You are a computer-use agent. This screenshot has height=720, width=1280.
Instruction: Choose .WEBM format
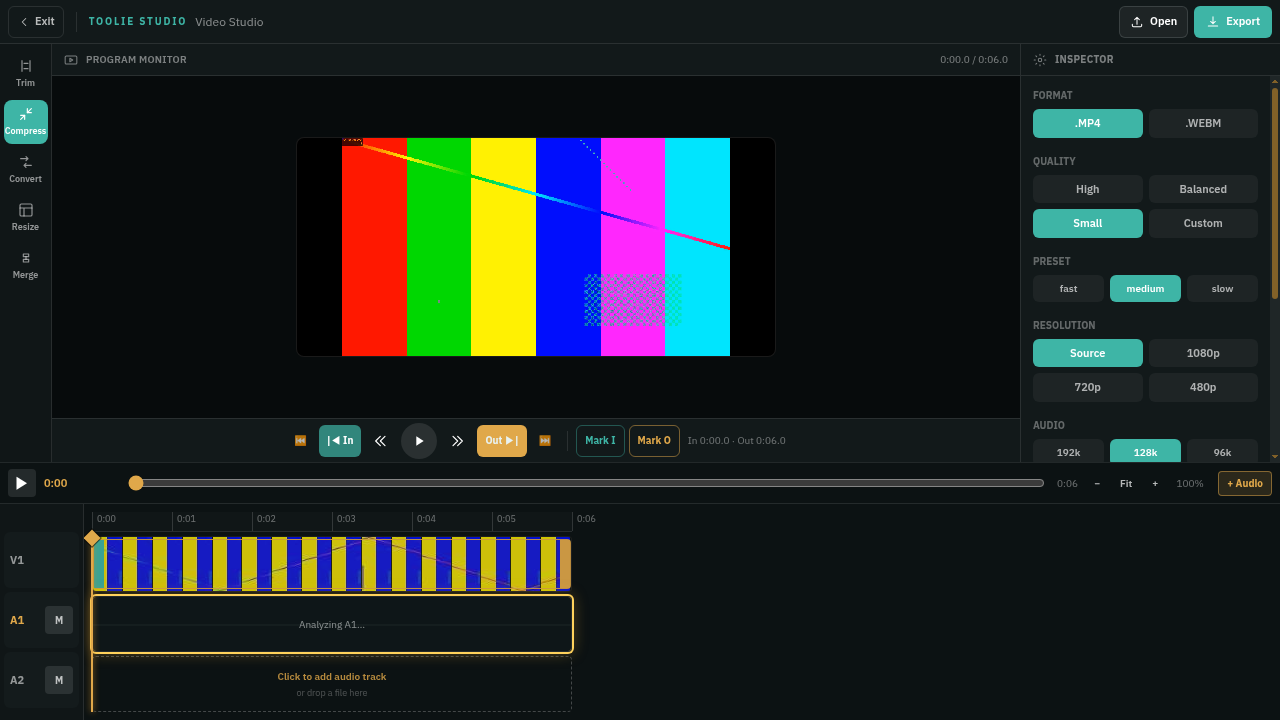click(x=1203, y=123)
